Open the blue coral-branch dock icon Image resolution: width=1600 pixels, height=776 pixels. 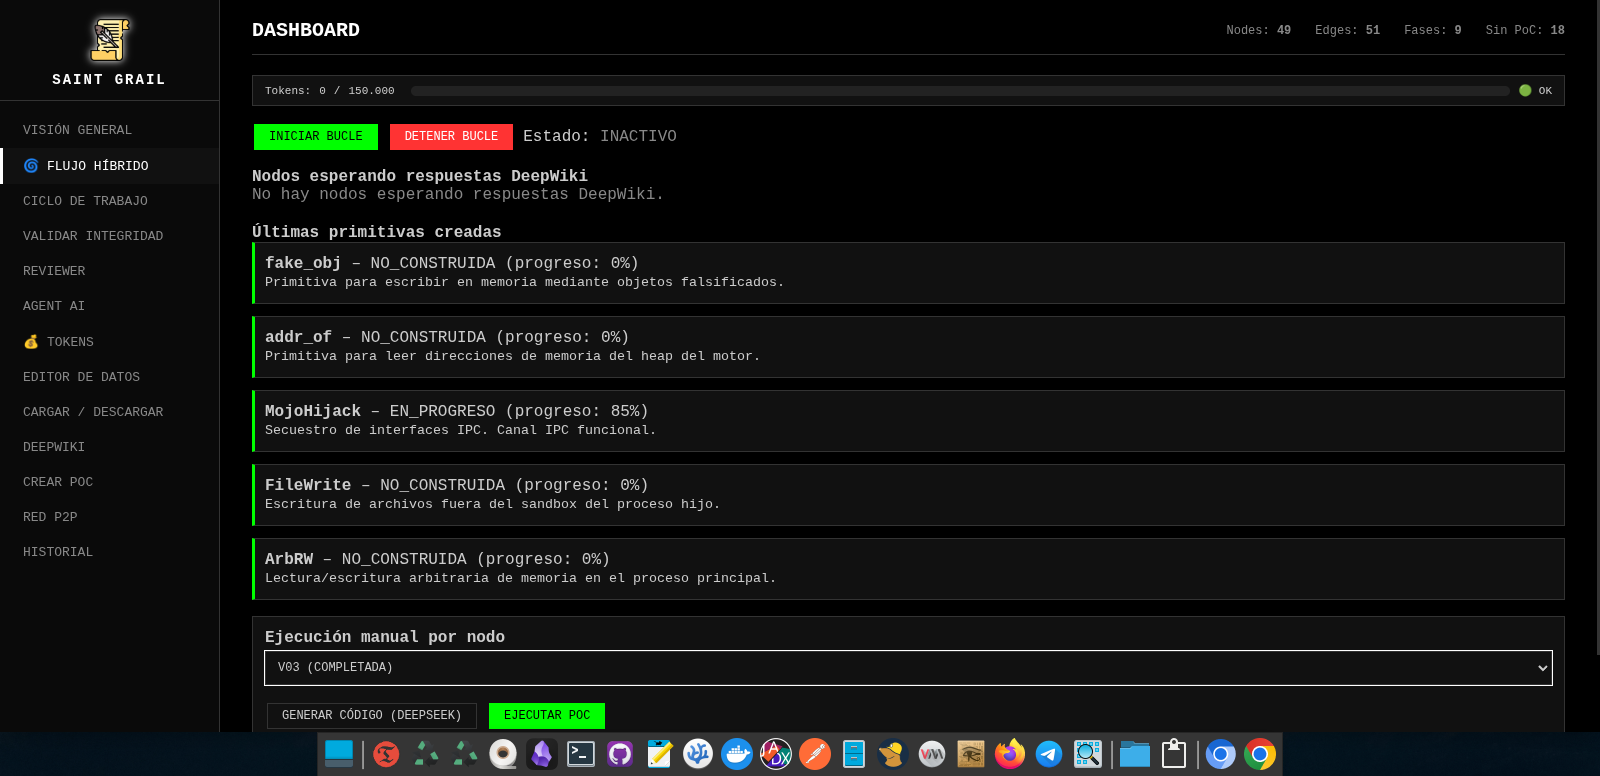click(x=698, y=754)
